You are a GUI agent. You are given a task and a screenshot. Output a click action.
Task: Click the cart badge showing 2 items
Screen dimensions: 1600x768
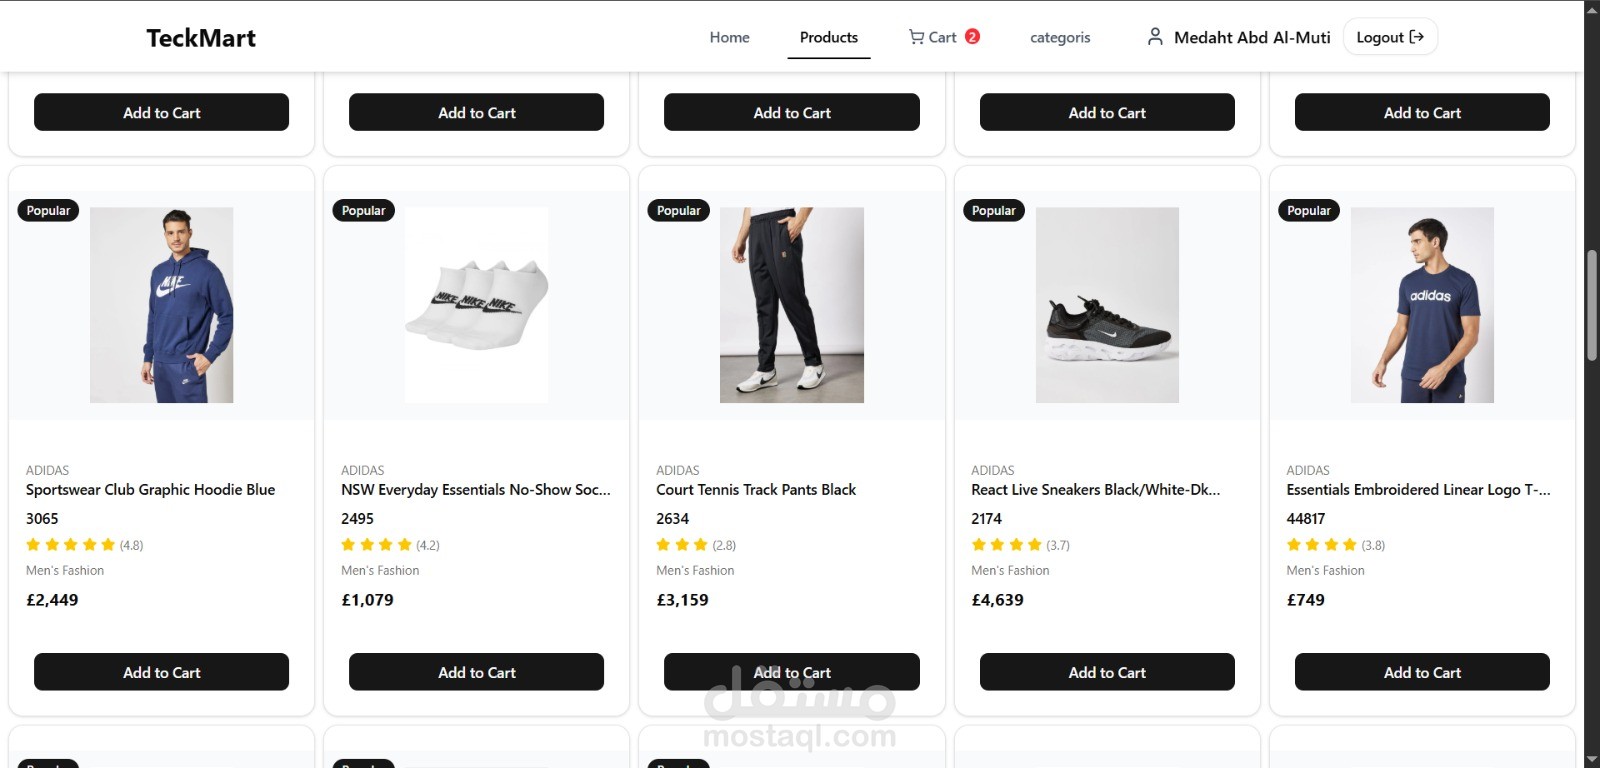(972, 37)
